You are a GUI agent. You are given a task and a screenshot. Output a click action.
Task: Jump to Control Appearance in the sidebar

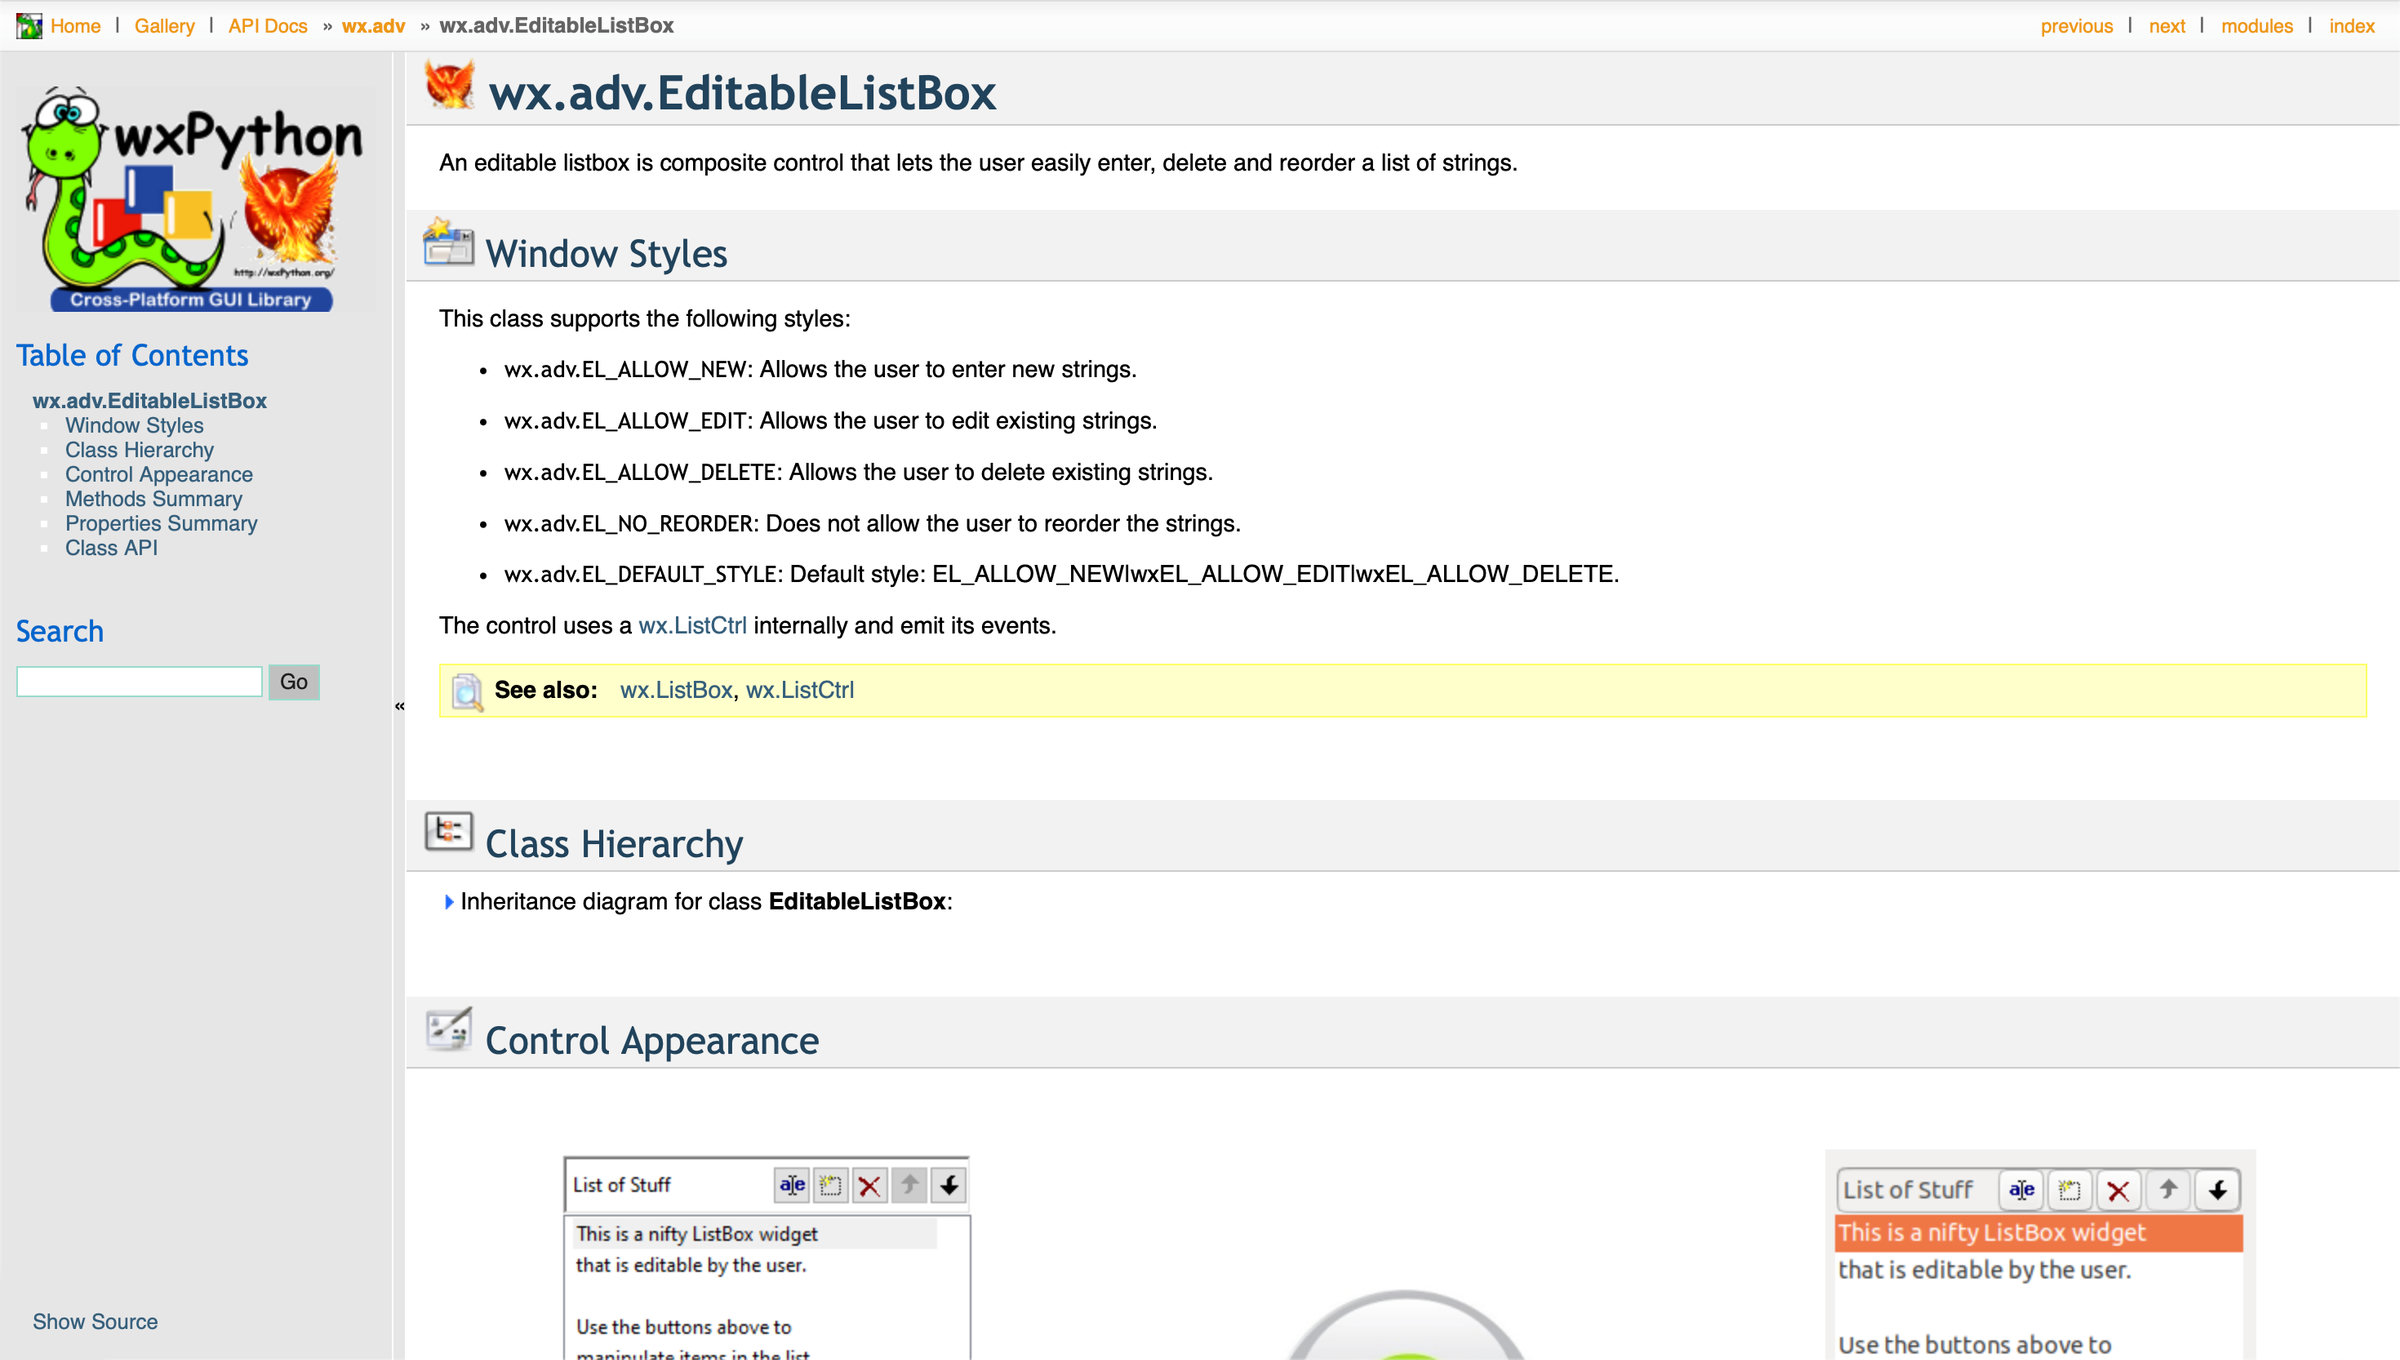coord(159,475)
